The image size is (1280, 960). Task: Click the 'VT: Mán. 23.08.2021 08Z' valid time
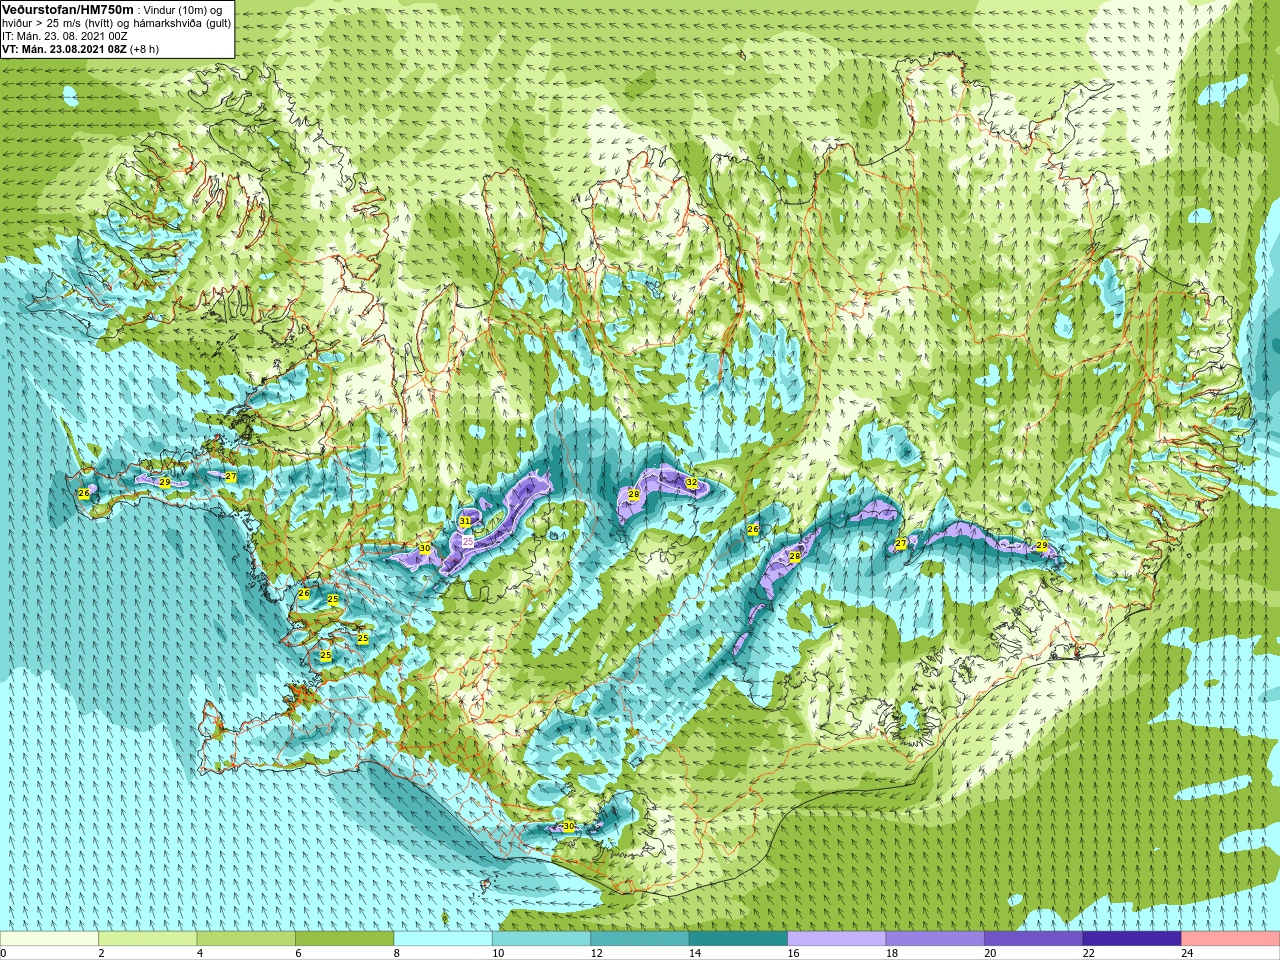click(x=64, y=49)
